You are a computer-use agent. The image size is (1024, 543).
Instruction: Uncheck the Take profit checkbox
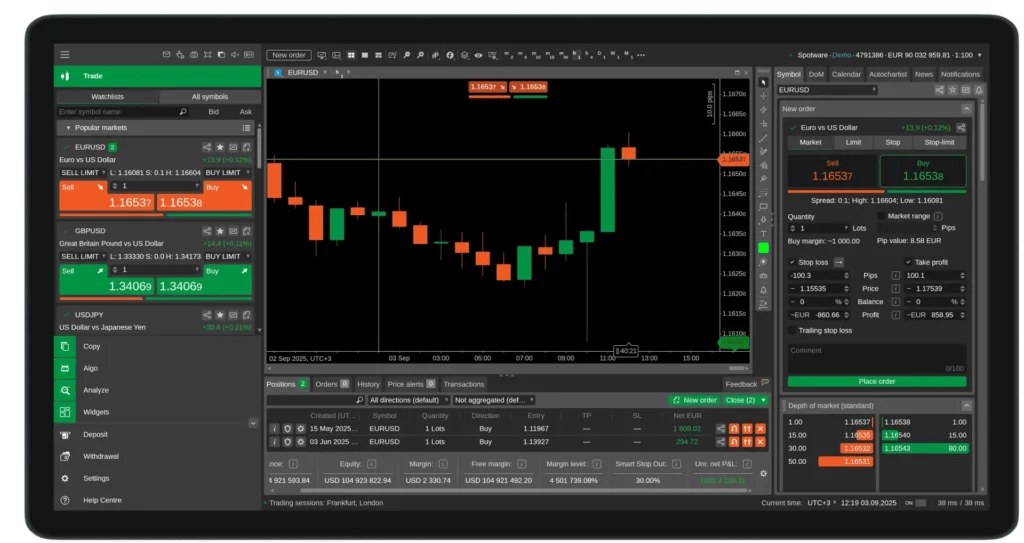point(908,262)
